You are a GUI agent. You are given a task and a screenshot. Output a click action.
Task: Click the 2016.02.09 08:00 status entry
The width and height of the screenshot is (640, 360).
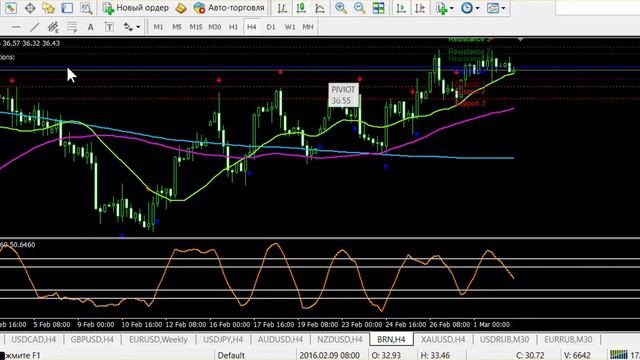329,355
